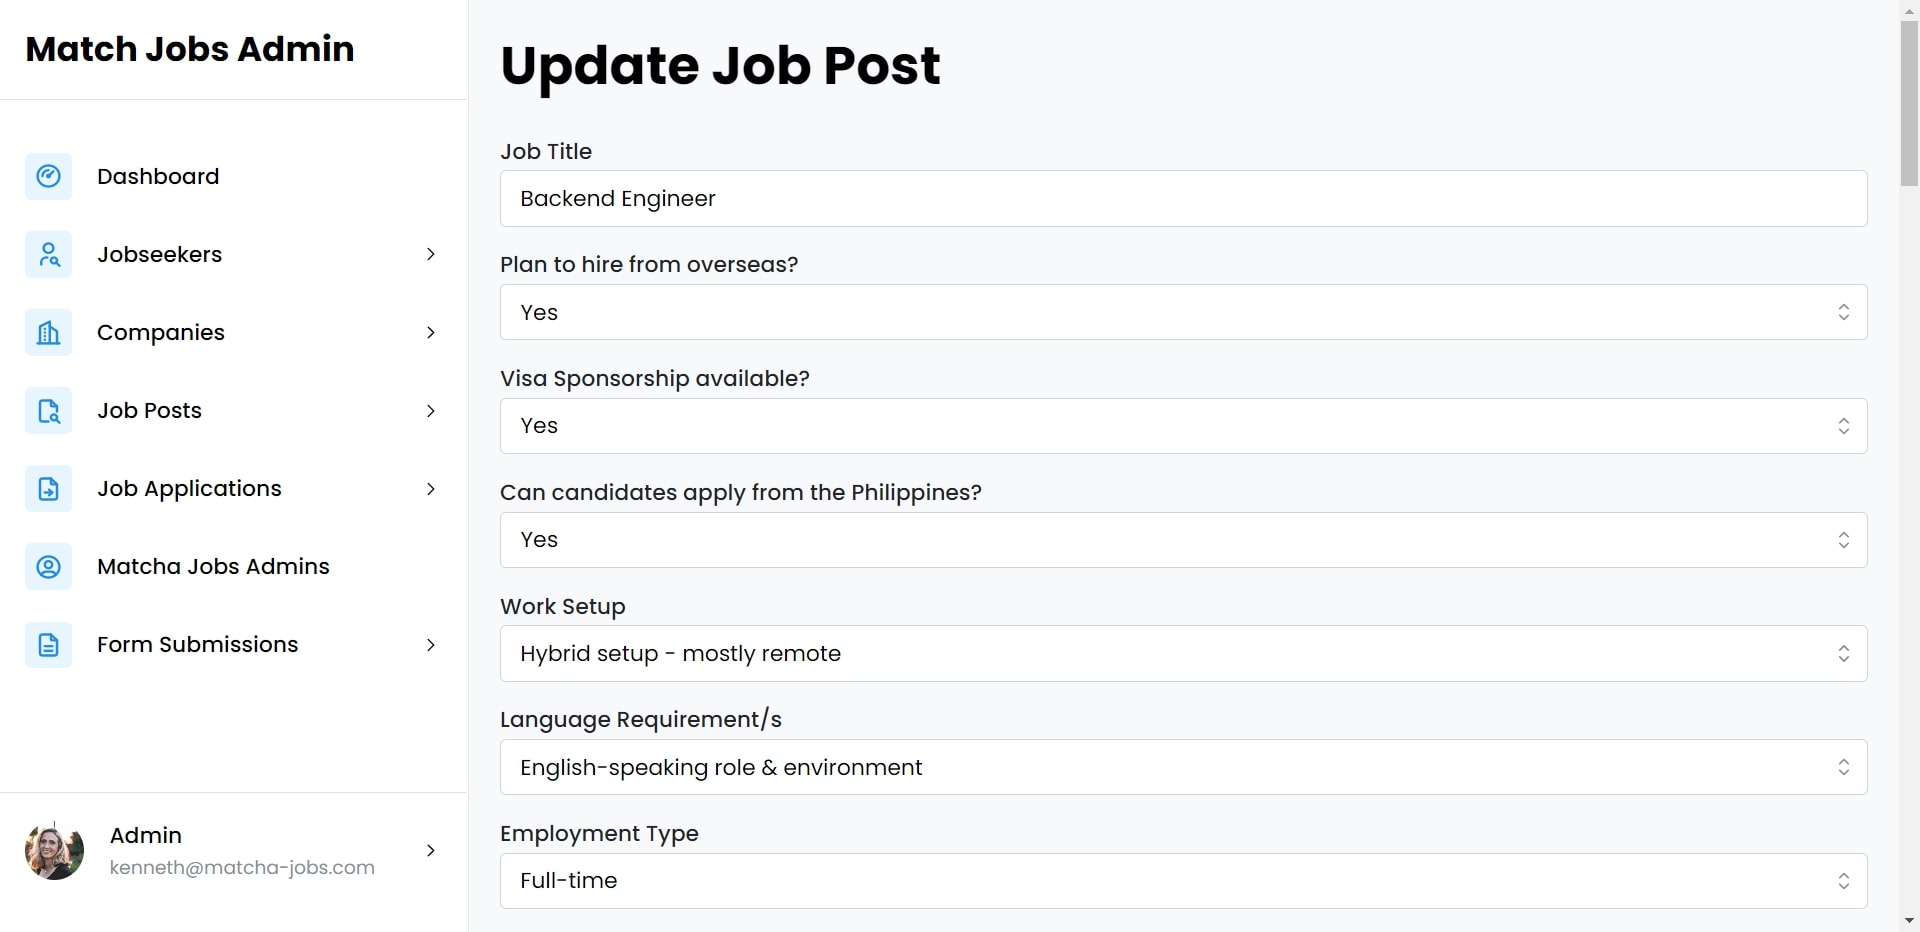Click the Companies building icon
1920x932 pixels.
[x=48, y=332]
